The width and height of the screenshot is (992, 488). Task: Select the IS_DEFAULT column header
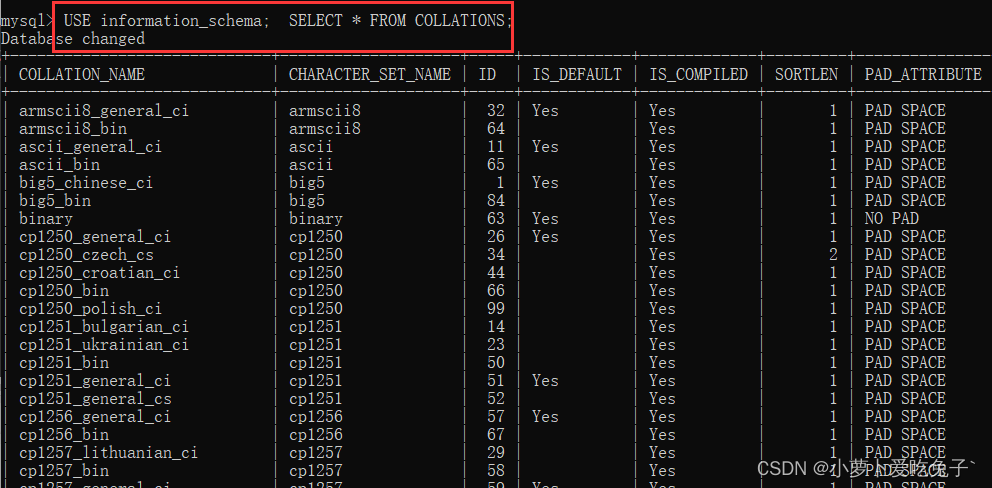[577, 75]
